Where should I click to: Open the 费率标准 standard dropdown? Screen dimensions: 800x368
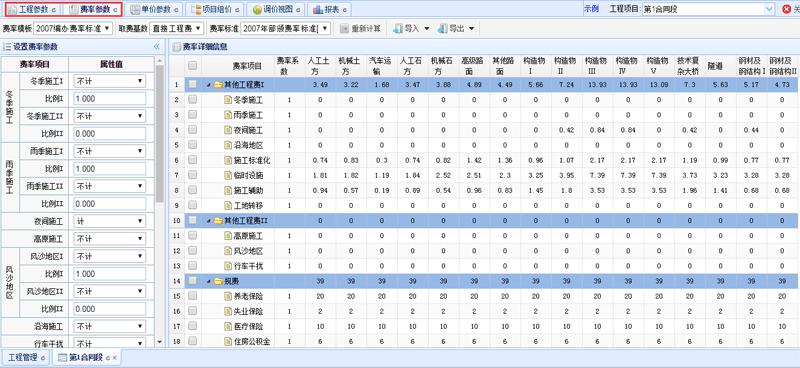(285, 29)
